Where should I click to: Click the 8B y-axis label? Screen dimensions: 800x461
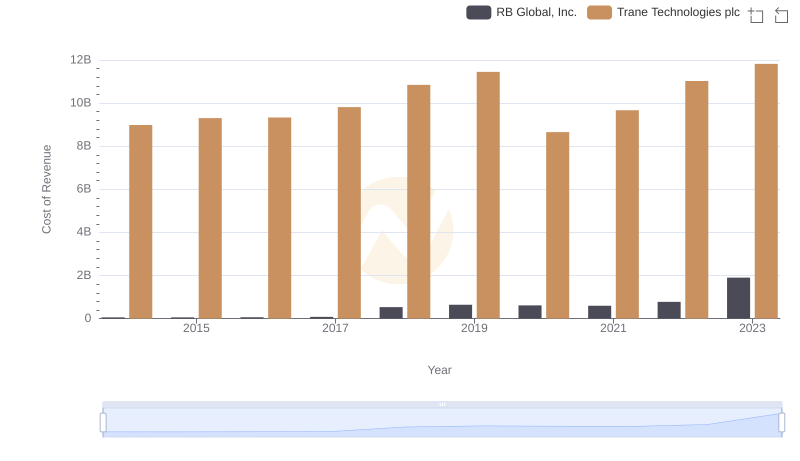[84, 146]
